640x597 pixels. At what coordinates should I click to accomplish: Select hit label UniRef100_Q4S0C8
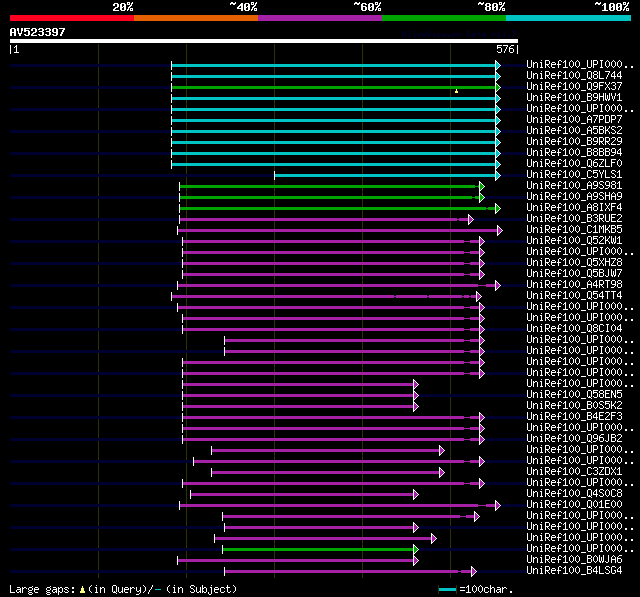(x=574, y=494)
